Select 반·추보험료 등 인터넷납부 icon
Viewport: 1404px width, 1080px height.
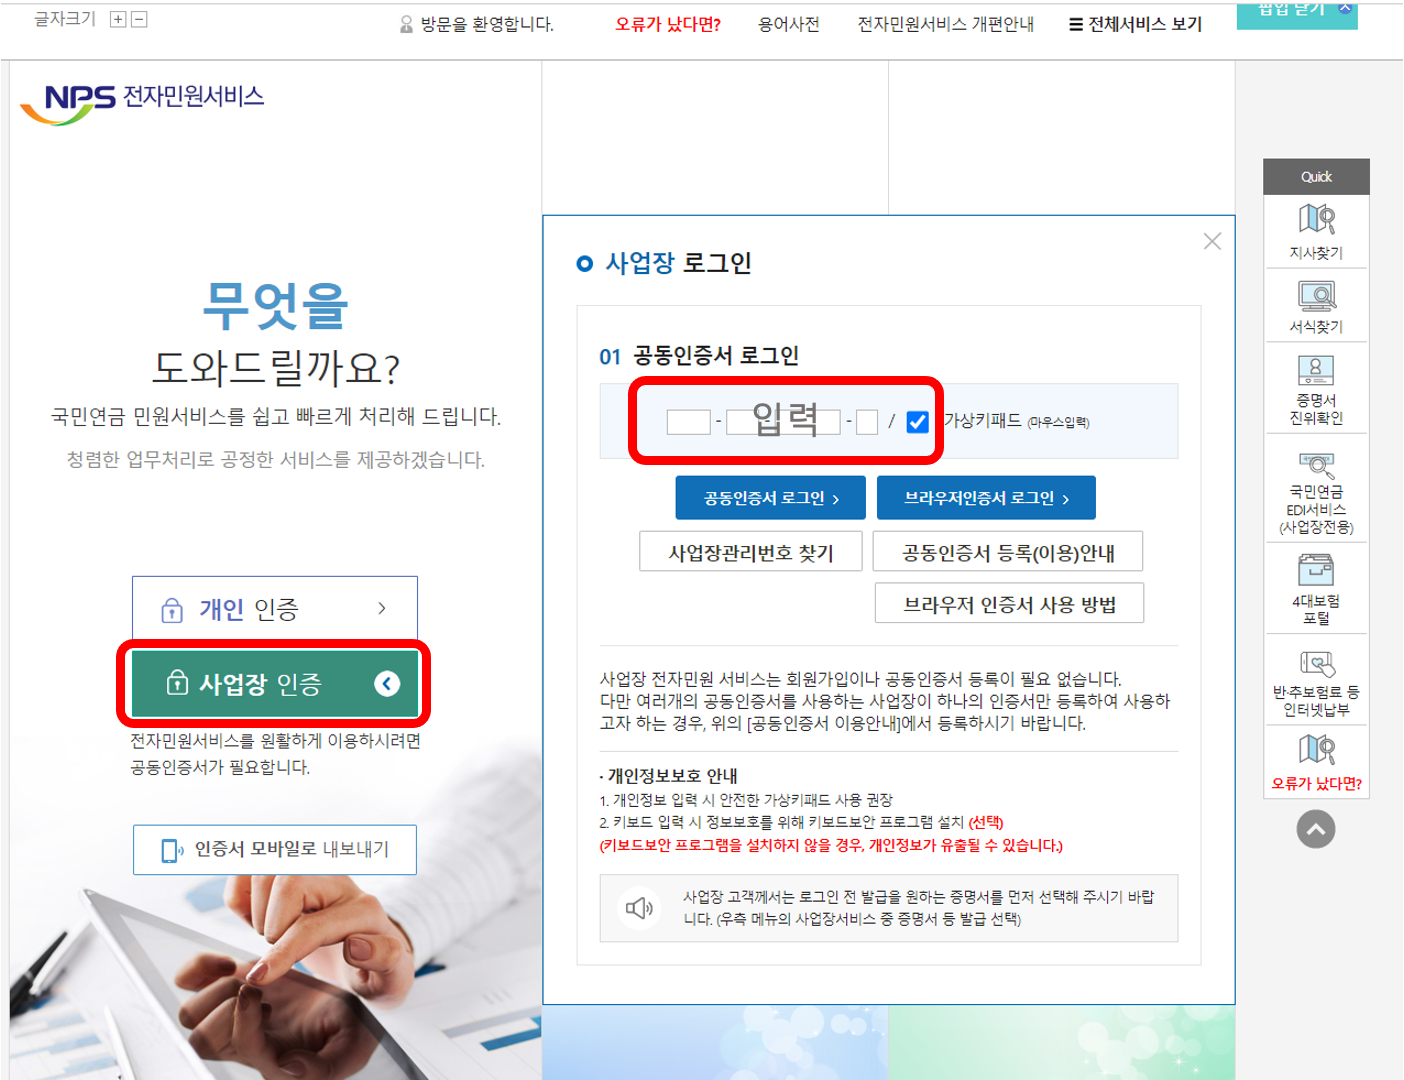coord(1316,678)
